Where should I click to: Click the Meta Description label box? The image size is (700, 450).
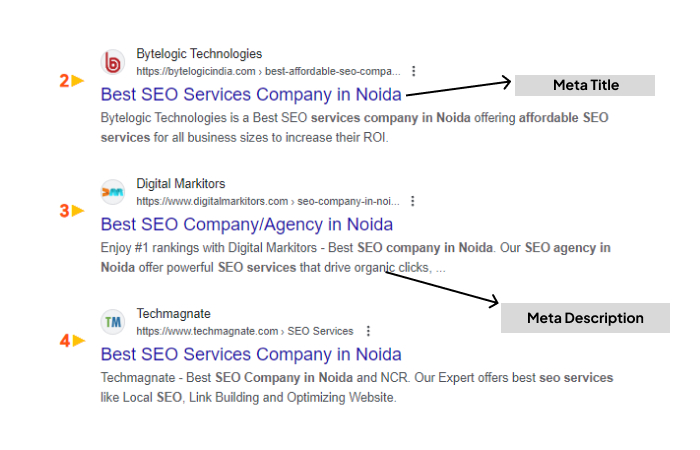(x=585, y=318)
